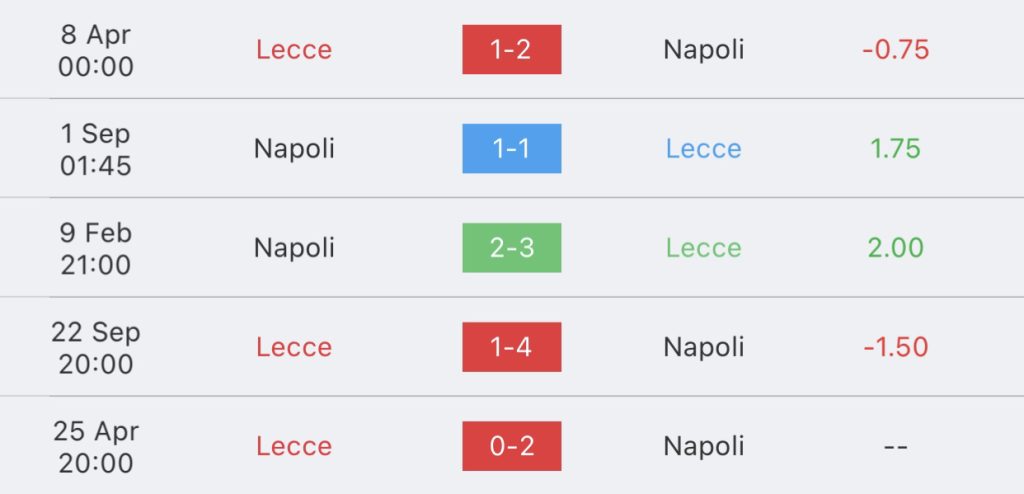This screenshot has height=494, width=1024.
Task: Select the green 2-3 score badge
Action: pyautogui.click(x=511, y=248)
